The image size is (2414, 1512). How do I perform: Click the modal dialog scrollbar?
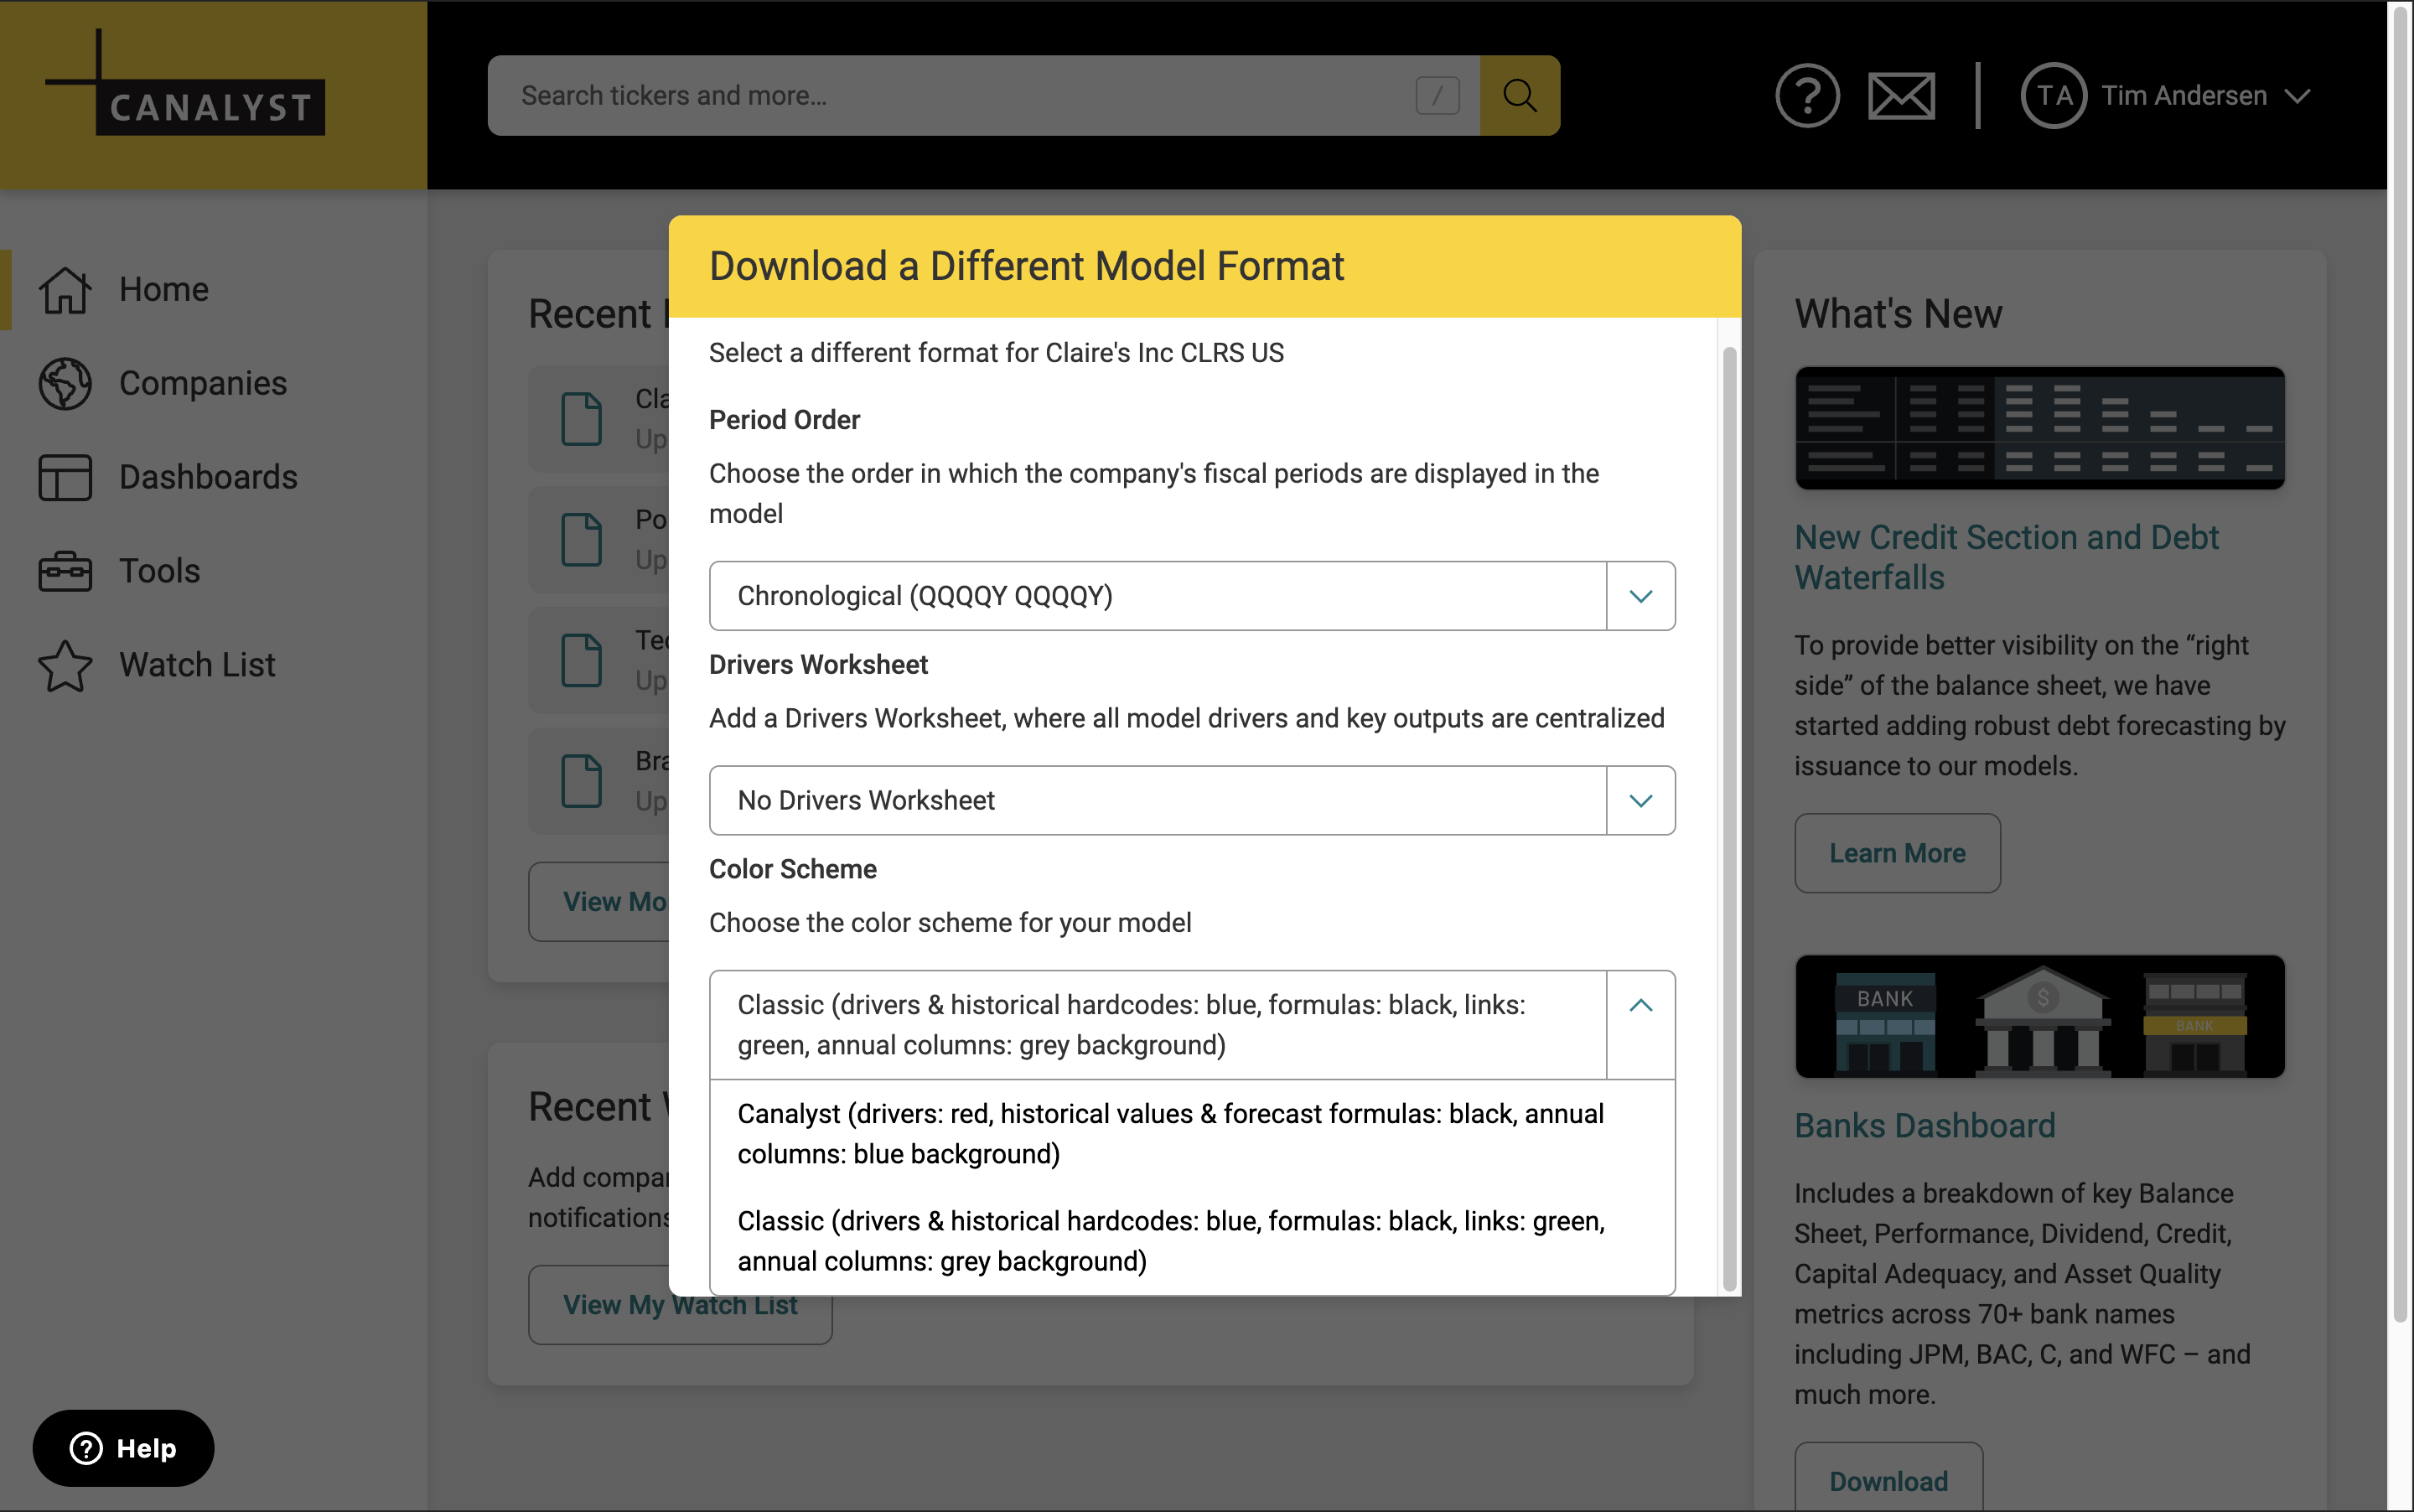coord(1729,820)
